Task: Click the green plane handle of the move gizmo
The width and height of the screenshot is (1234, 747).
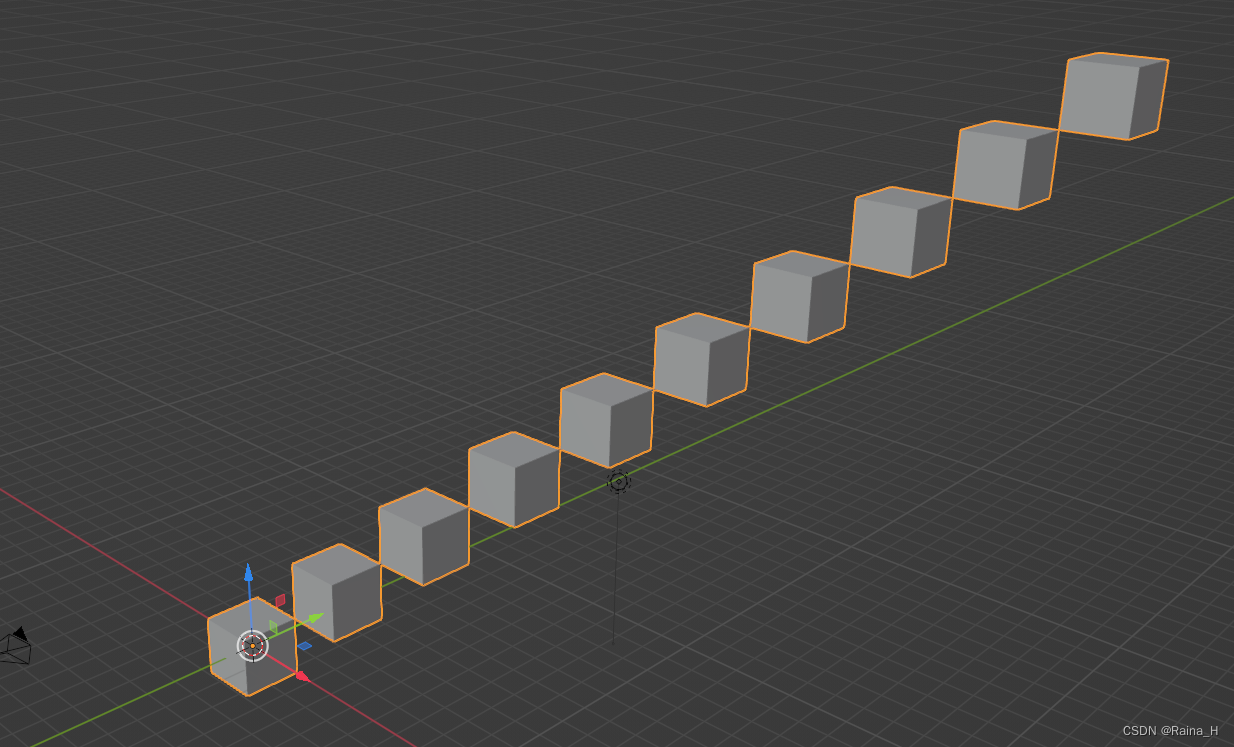Action: pyautogui.click(x=273, y=627)
